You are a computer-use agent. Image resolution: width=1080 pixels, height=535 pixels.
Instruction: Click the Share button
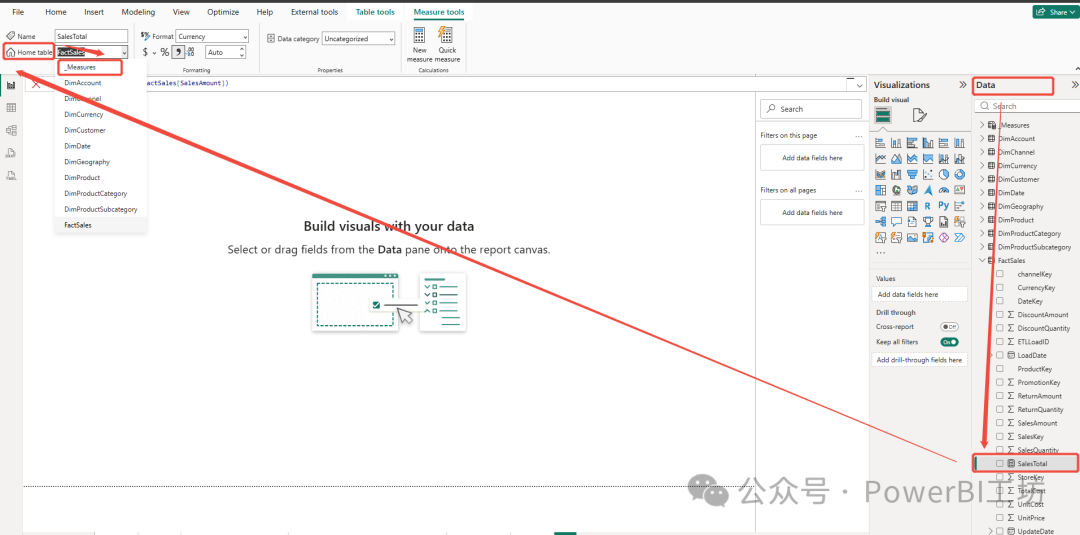tap(1055, 12)
